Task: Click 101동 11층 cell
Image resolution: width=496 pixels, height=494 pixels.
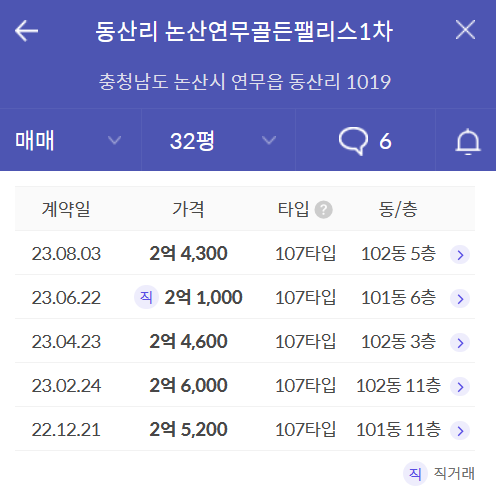Action: (398, 430)
